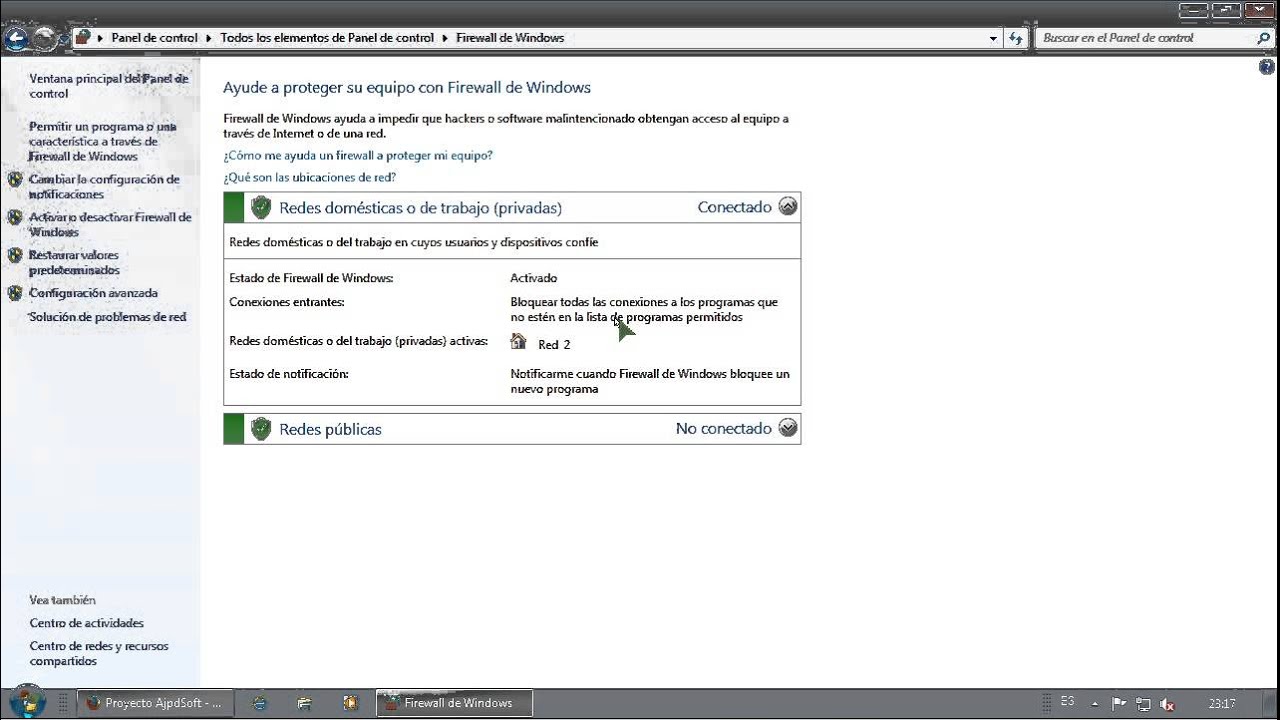Click shield icon beside Activar o desactivar Firewall
The height and width of the screenshot is (720, 1280).
[15, 217]
